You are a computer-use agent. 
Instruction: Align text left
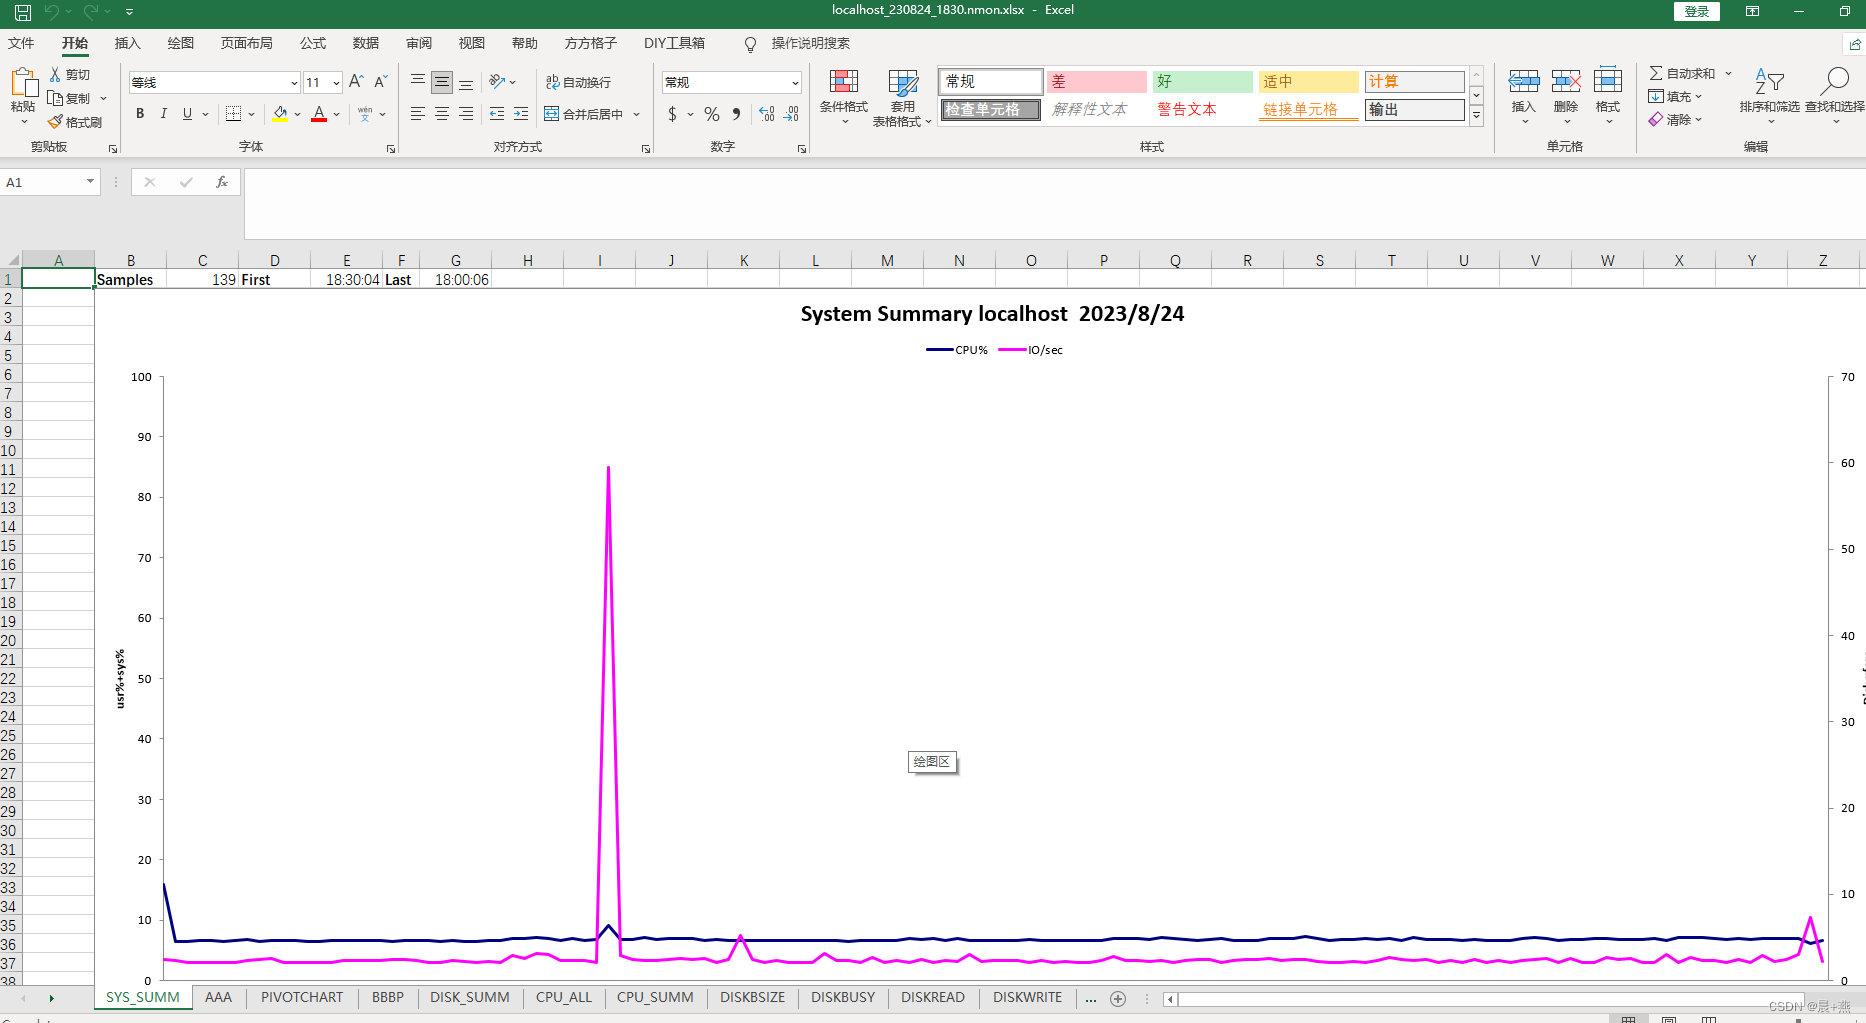tap(418, 114)
